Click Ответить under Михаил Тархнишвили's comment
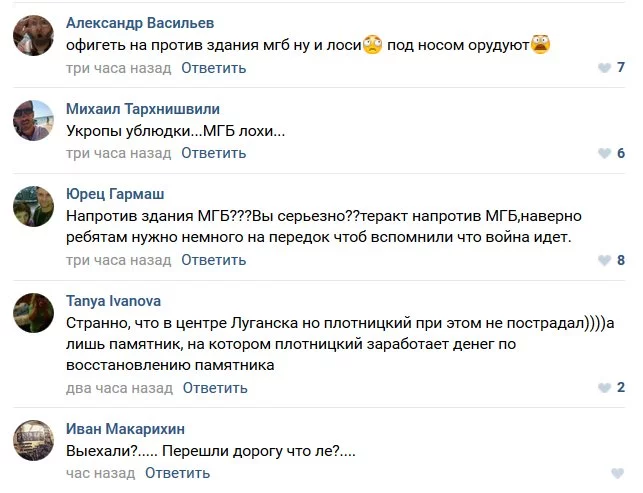The width and height of the screenshot is (643, 493). (213, 153)
